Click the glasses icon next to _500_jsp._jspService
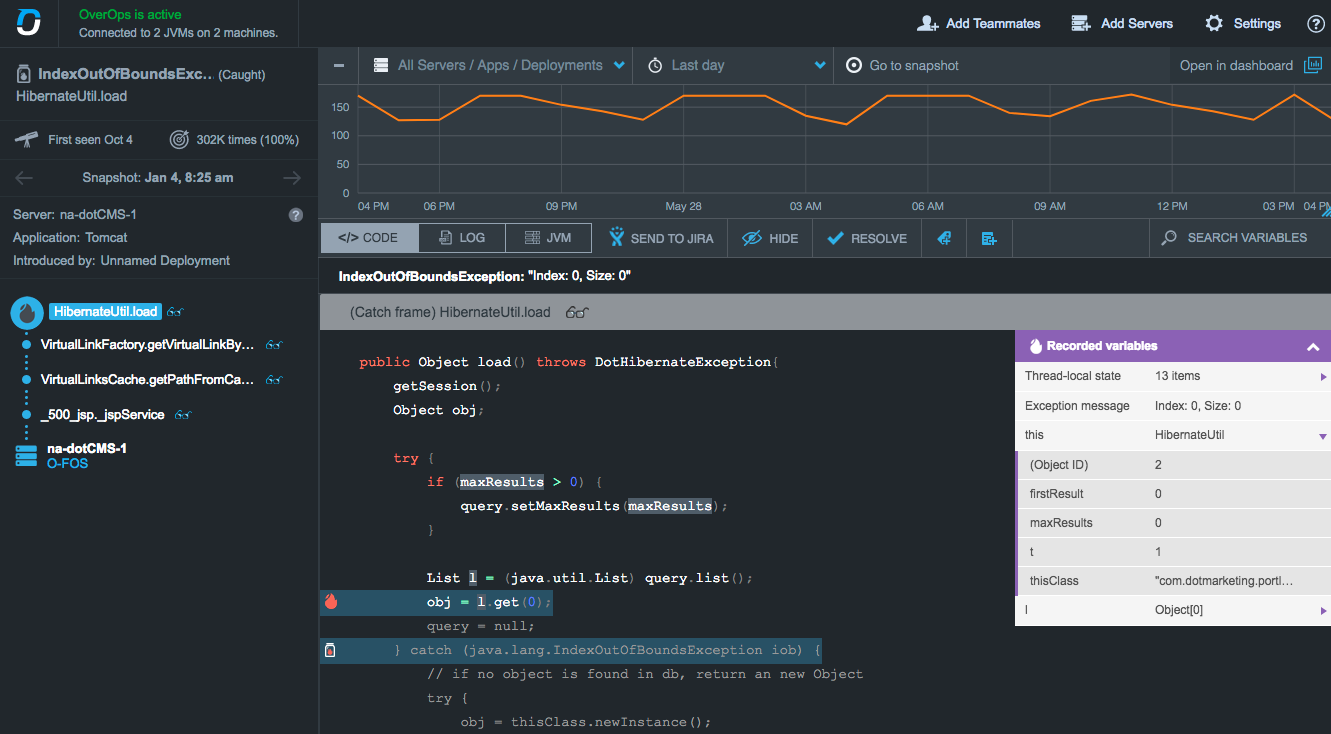Viewport: 1331px width, 734px height. (x=184, y=414)
